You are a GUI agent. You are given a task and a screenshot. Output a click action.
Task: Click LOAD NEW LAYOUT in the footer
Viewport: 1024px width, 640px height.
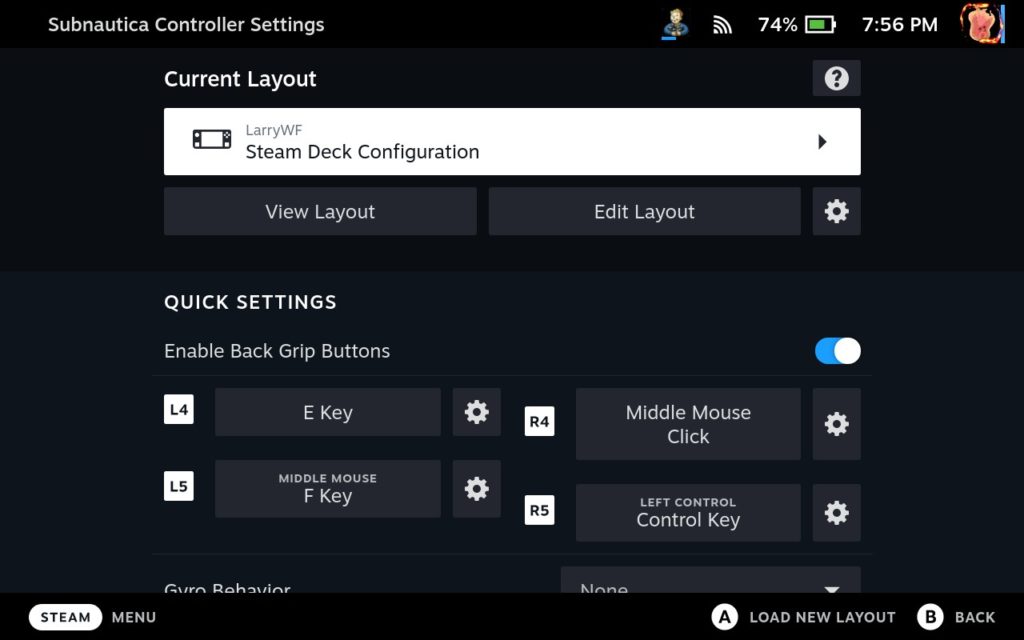click(x=822, y=617)
